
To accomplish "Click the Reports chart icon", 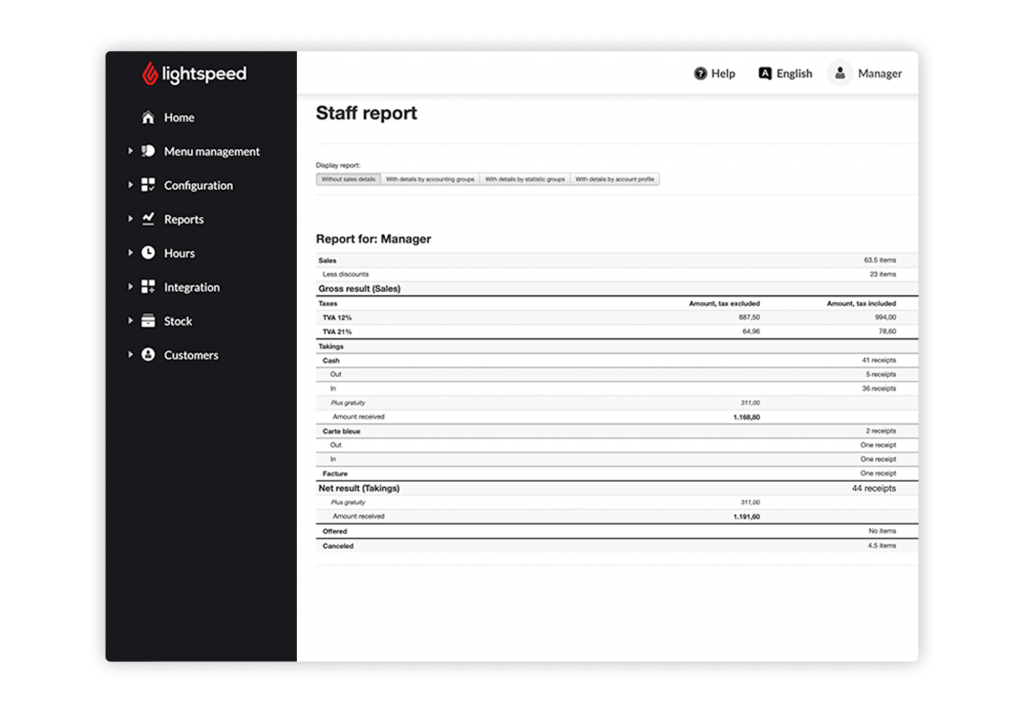I will (x=147, y=219).
